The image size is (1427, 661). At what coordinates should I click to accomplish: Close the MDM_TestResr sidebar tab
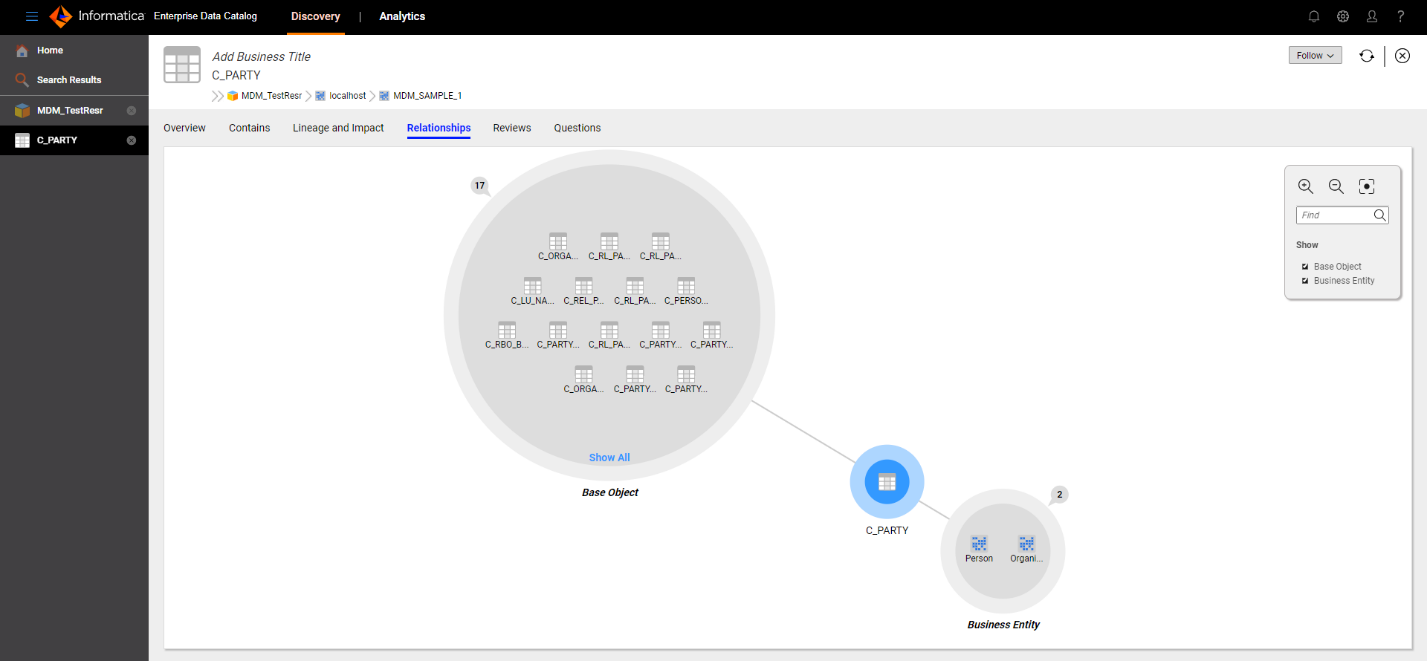pyautogui.click(x=131, y=110)
